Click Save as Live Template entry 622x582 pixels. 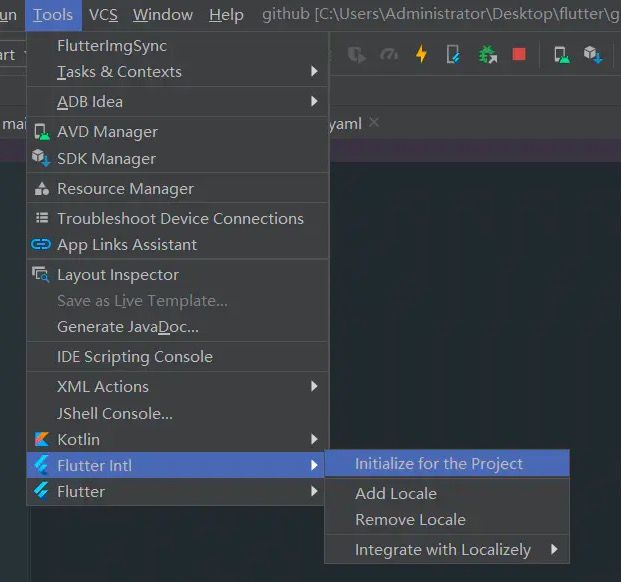click(x=177, y=301)
